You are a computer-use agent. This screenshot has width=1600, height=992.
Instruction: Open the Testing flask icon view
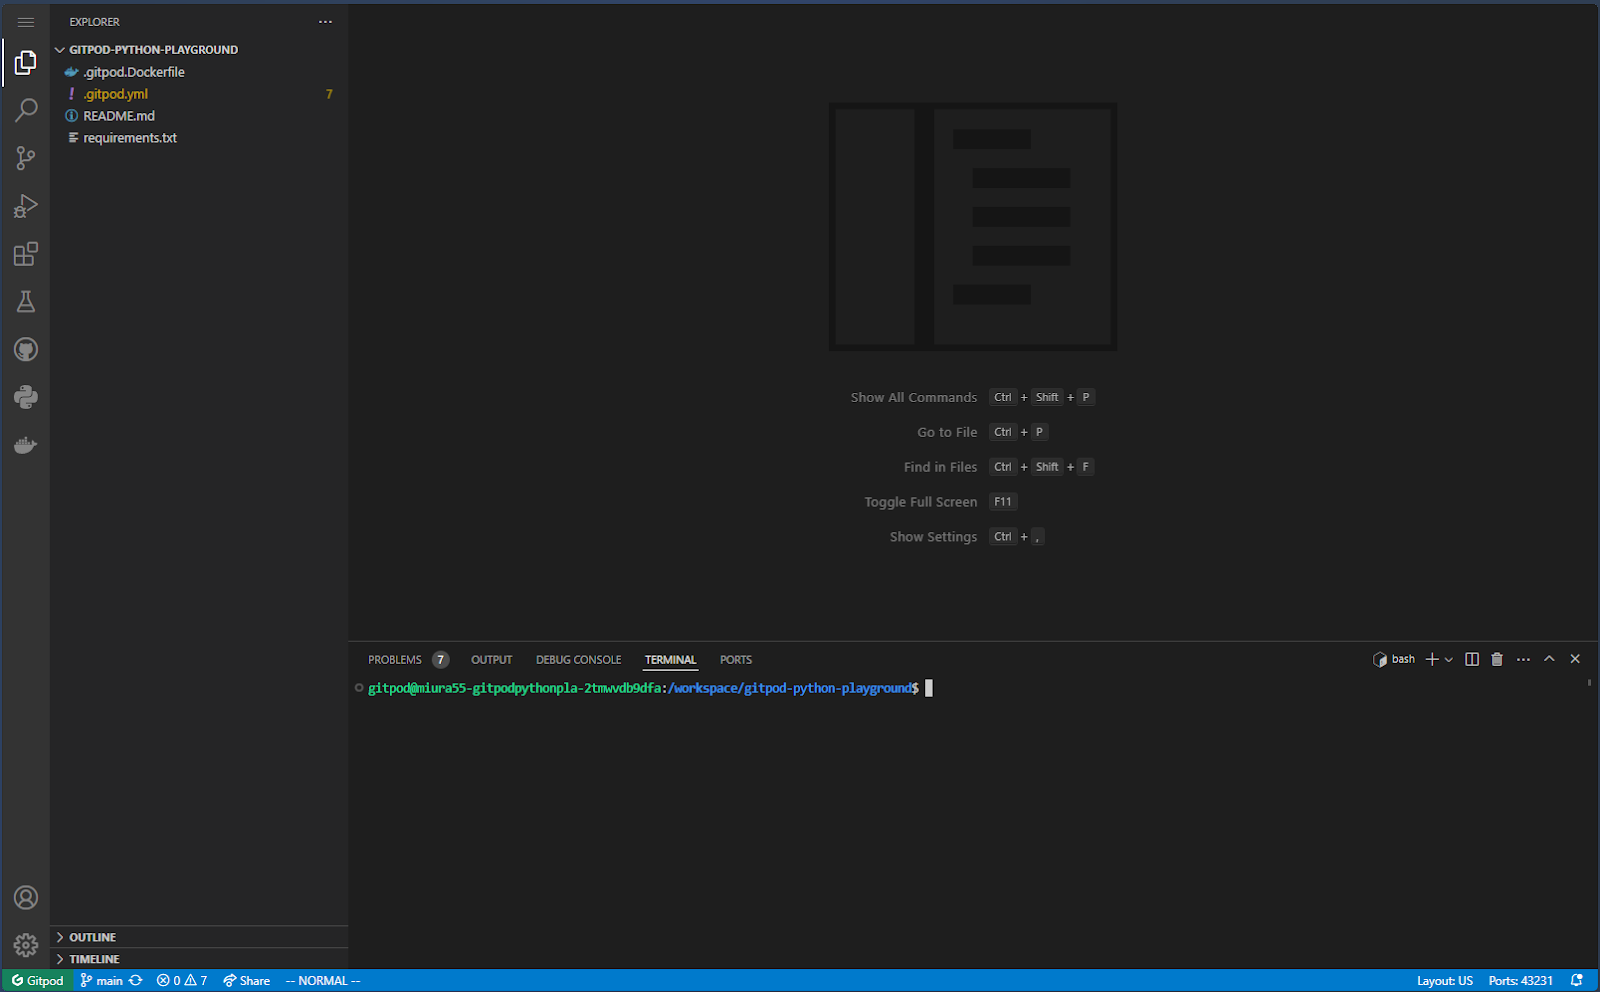[26, 302]
